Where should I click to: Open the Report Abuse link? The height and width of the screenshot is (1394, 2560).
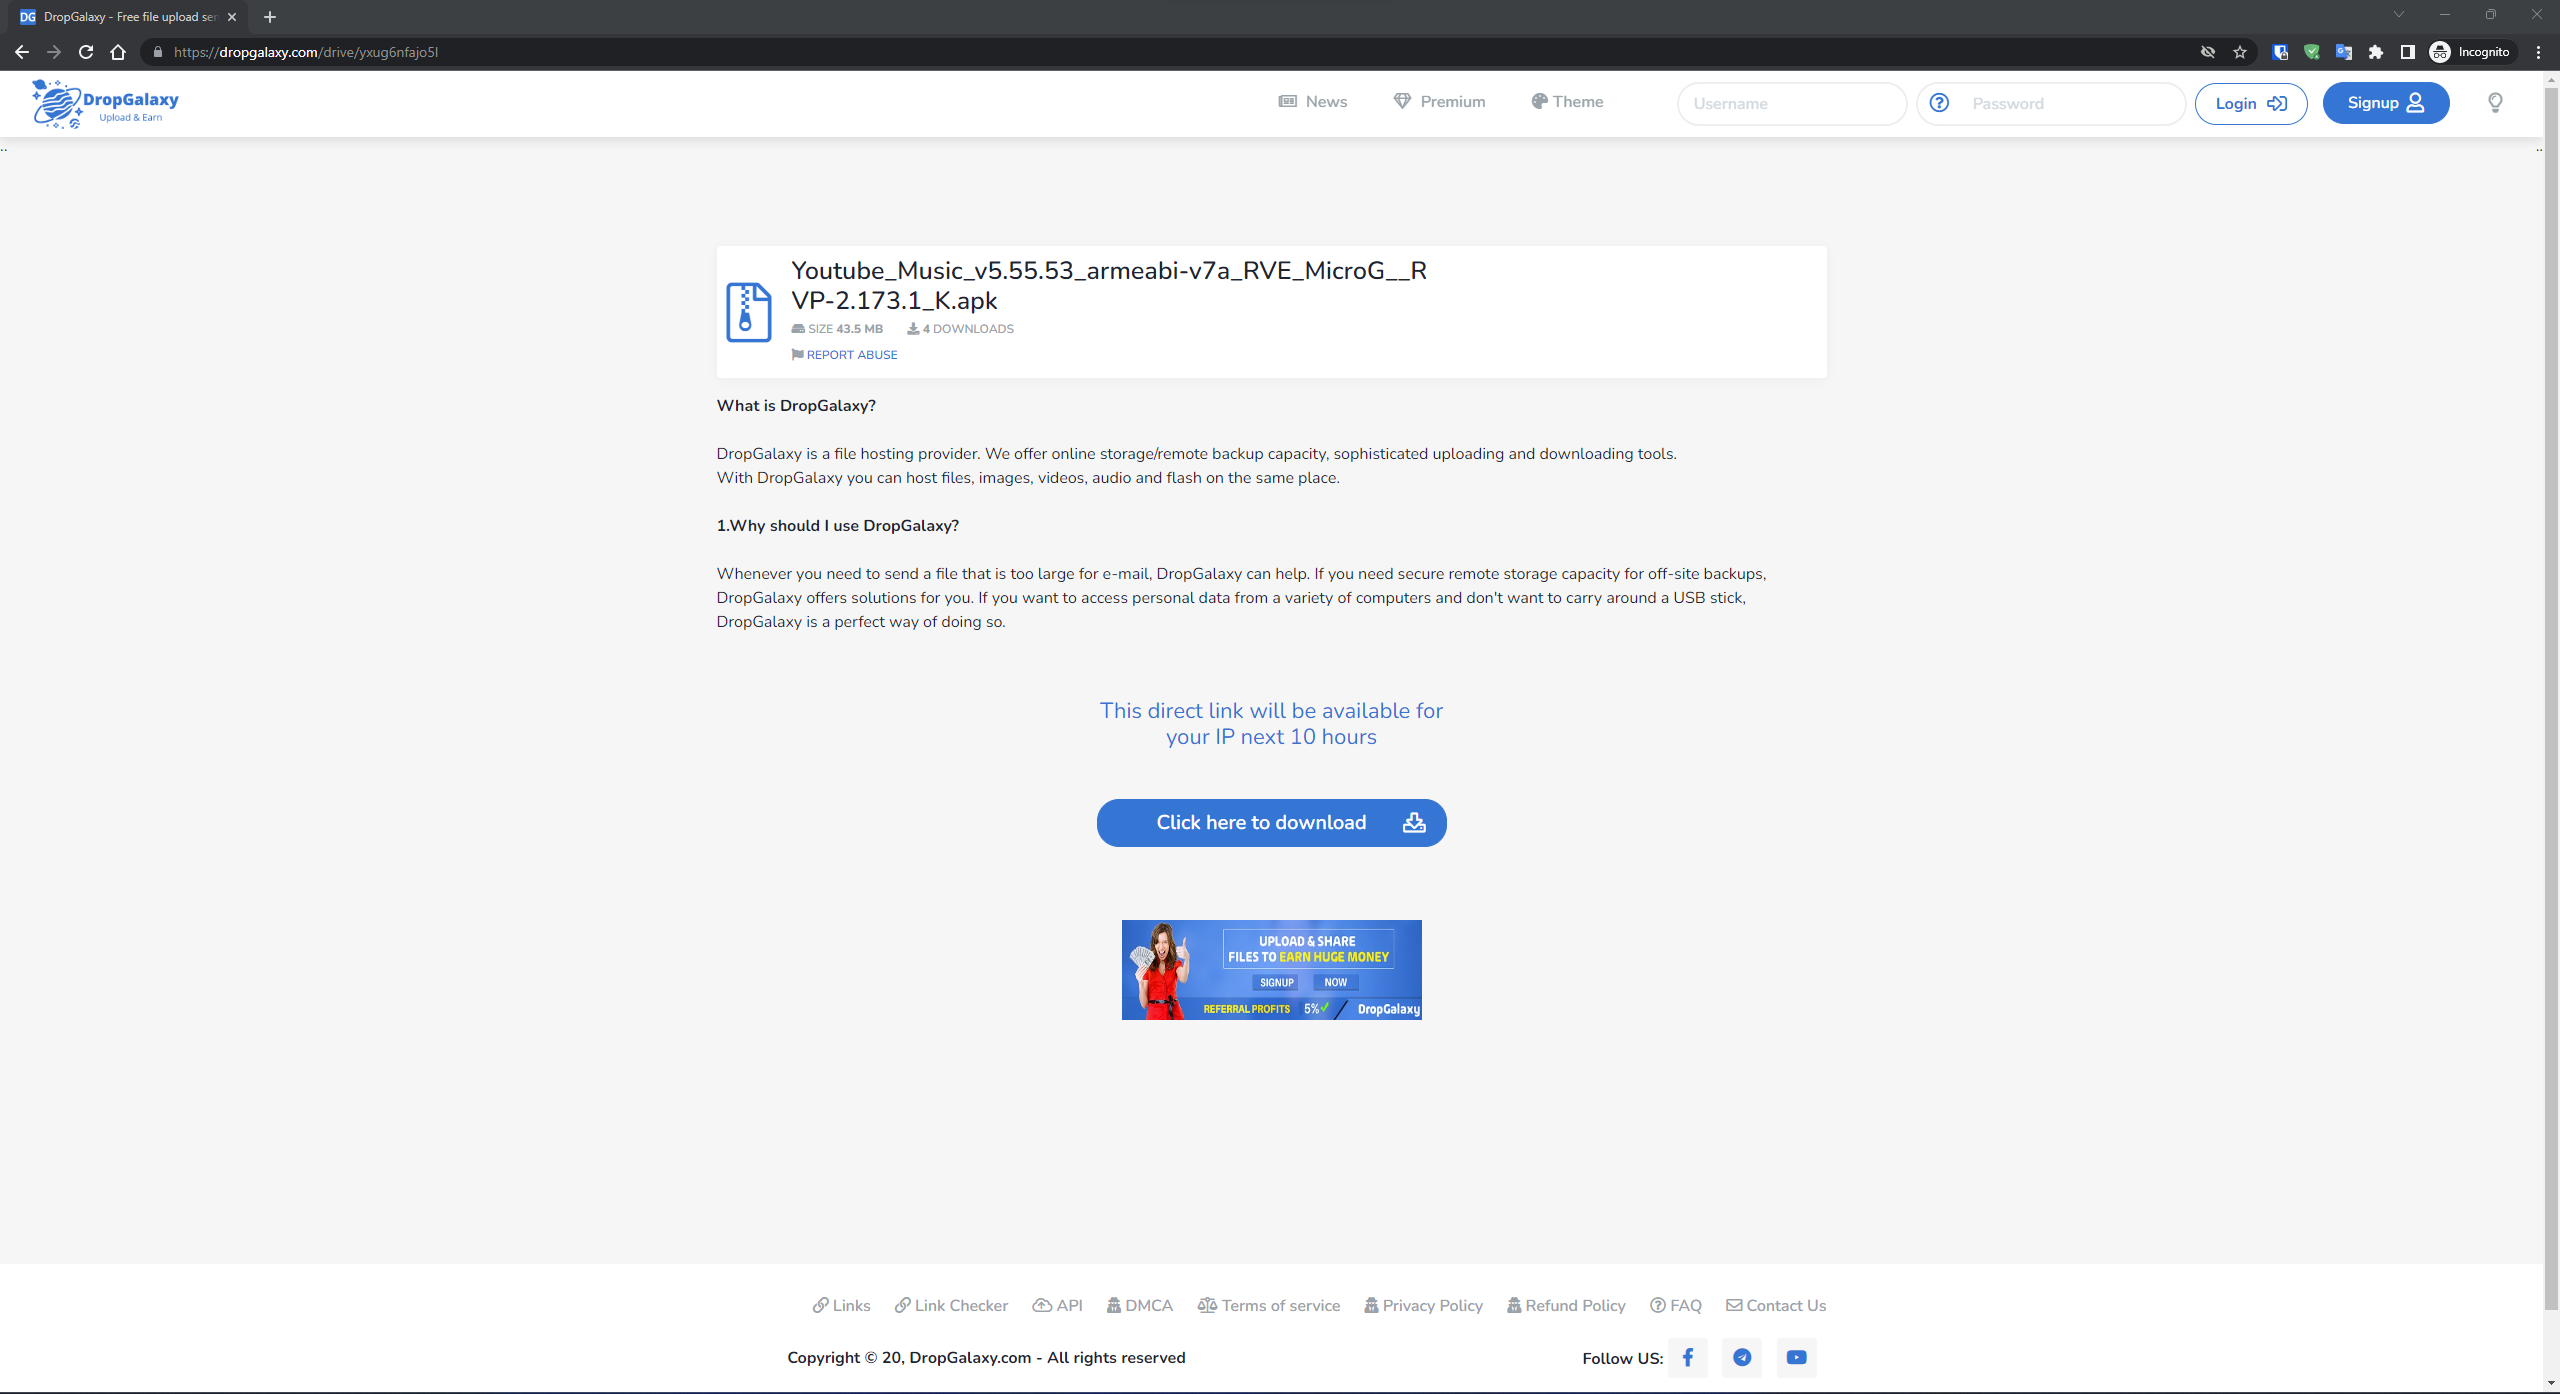click(844, 355)
